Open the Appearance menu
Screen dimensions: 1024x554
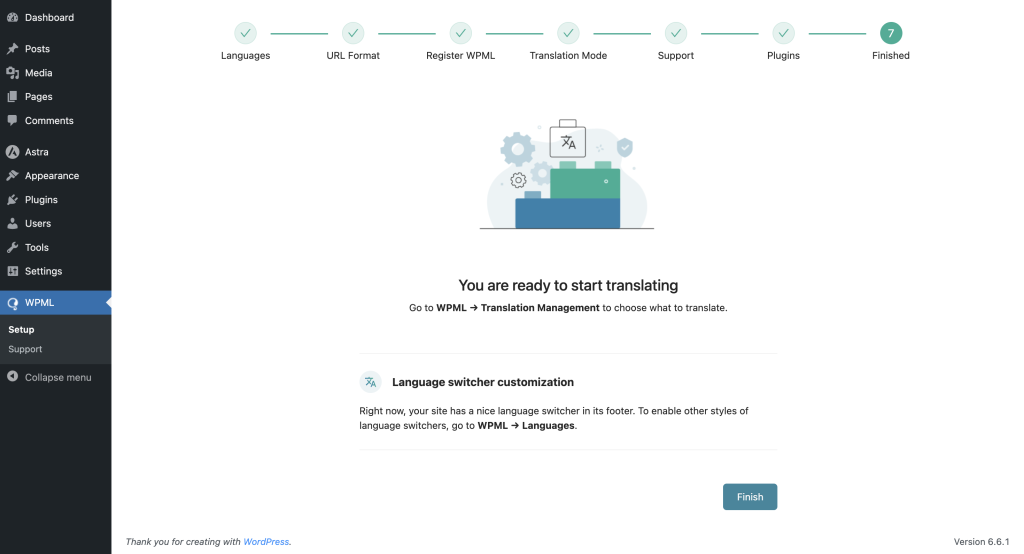click(x=56, y=176)
